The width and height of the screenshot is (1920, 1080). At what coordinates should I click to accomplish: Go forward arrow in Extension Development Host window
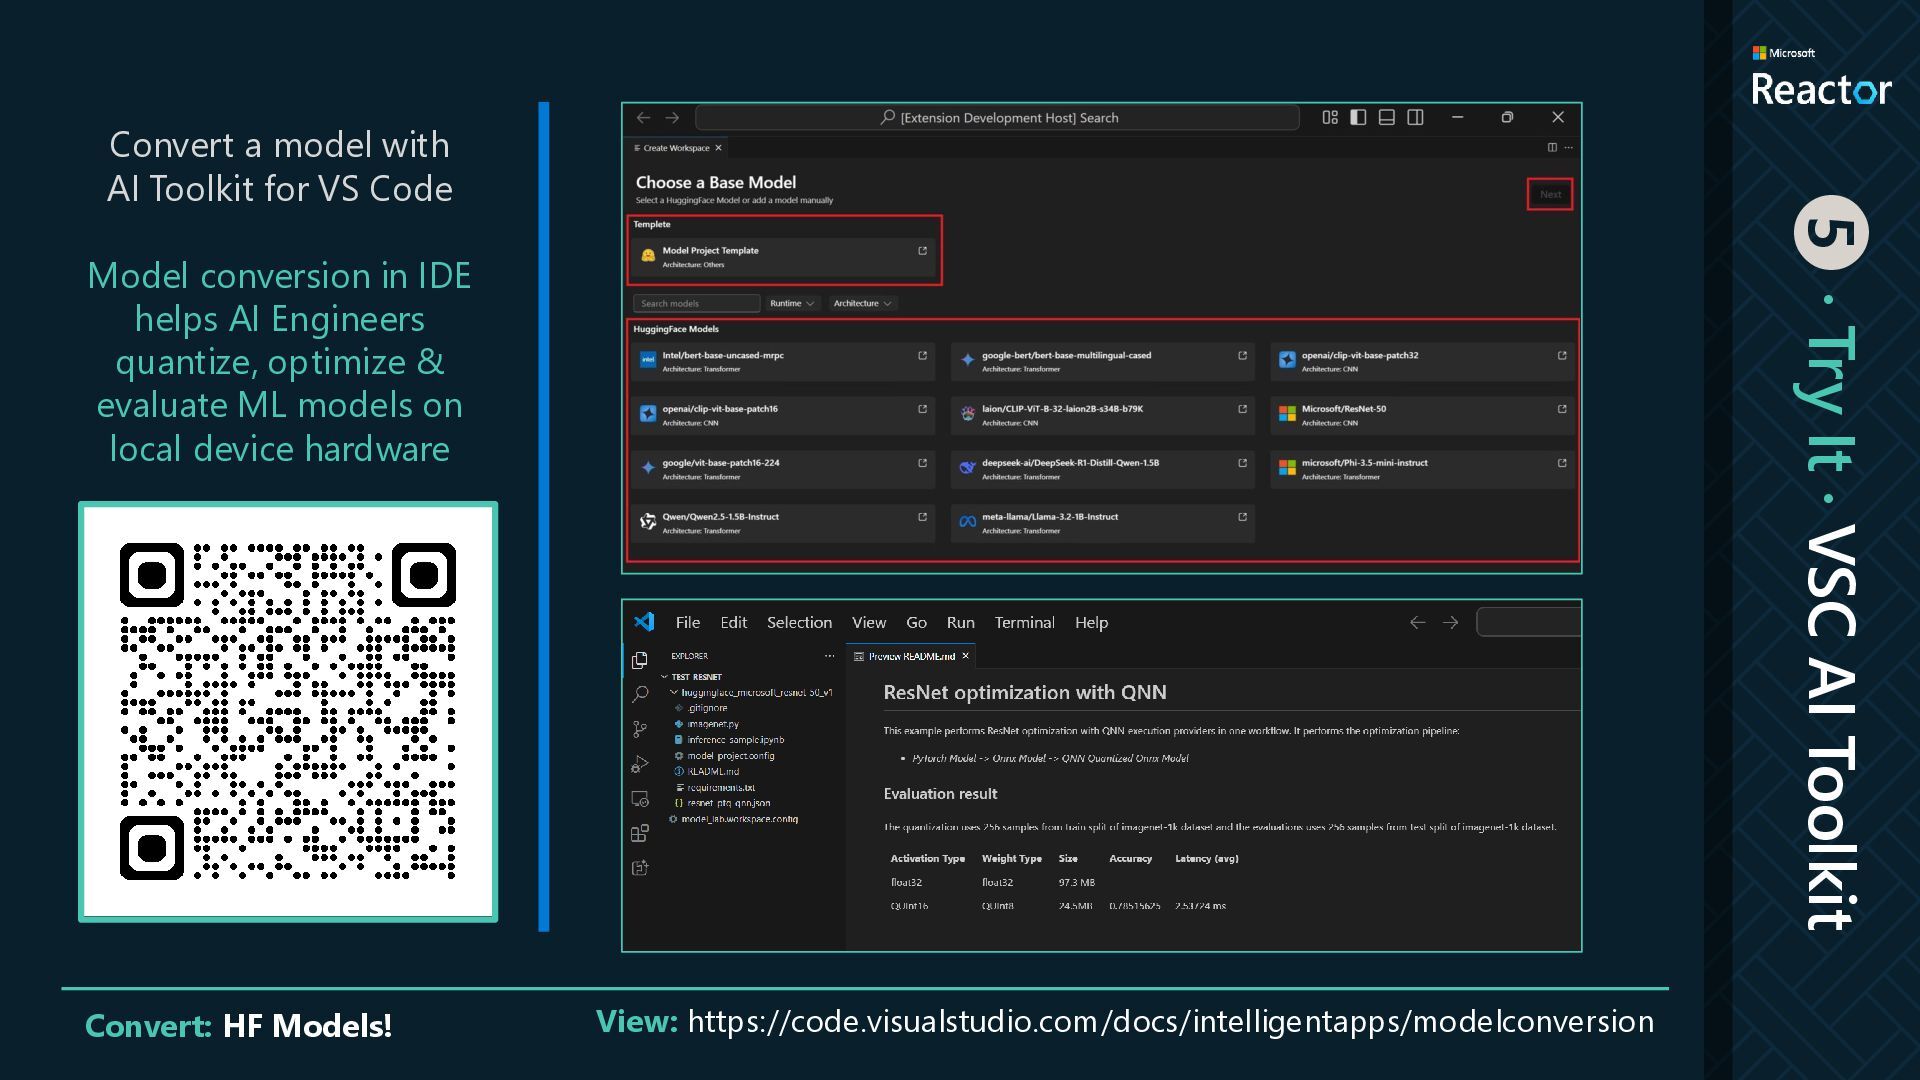(672, 117)
